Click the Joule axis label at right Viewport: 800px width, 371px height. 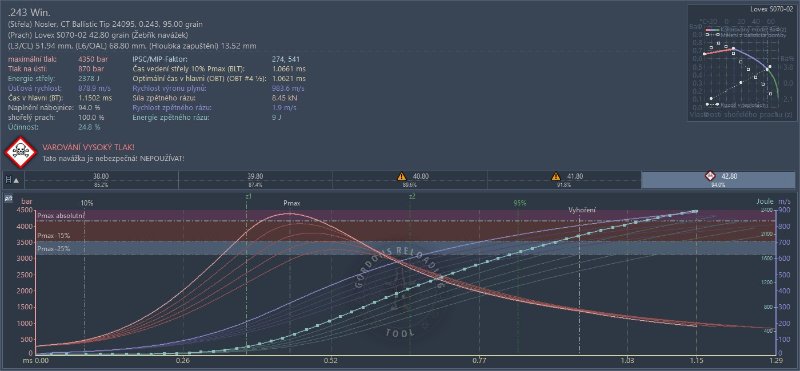coord(765,202)
